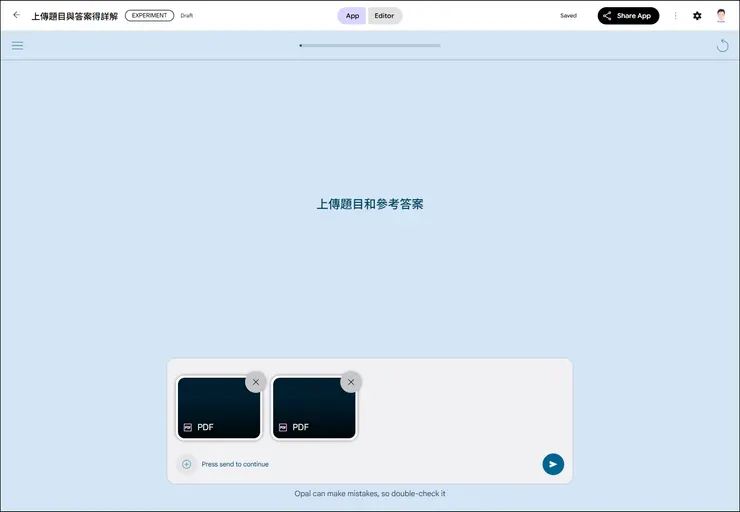Open the settings gear icon
The height and width of the screenshot is (512, 740).
click(697, 16)
